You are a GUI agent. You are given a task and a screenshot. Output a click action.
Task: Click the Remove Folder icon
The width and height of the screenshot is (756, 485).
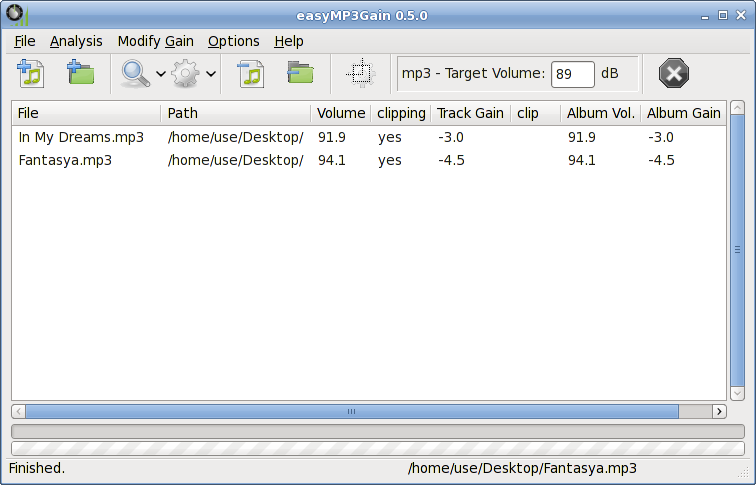point(300,73)
